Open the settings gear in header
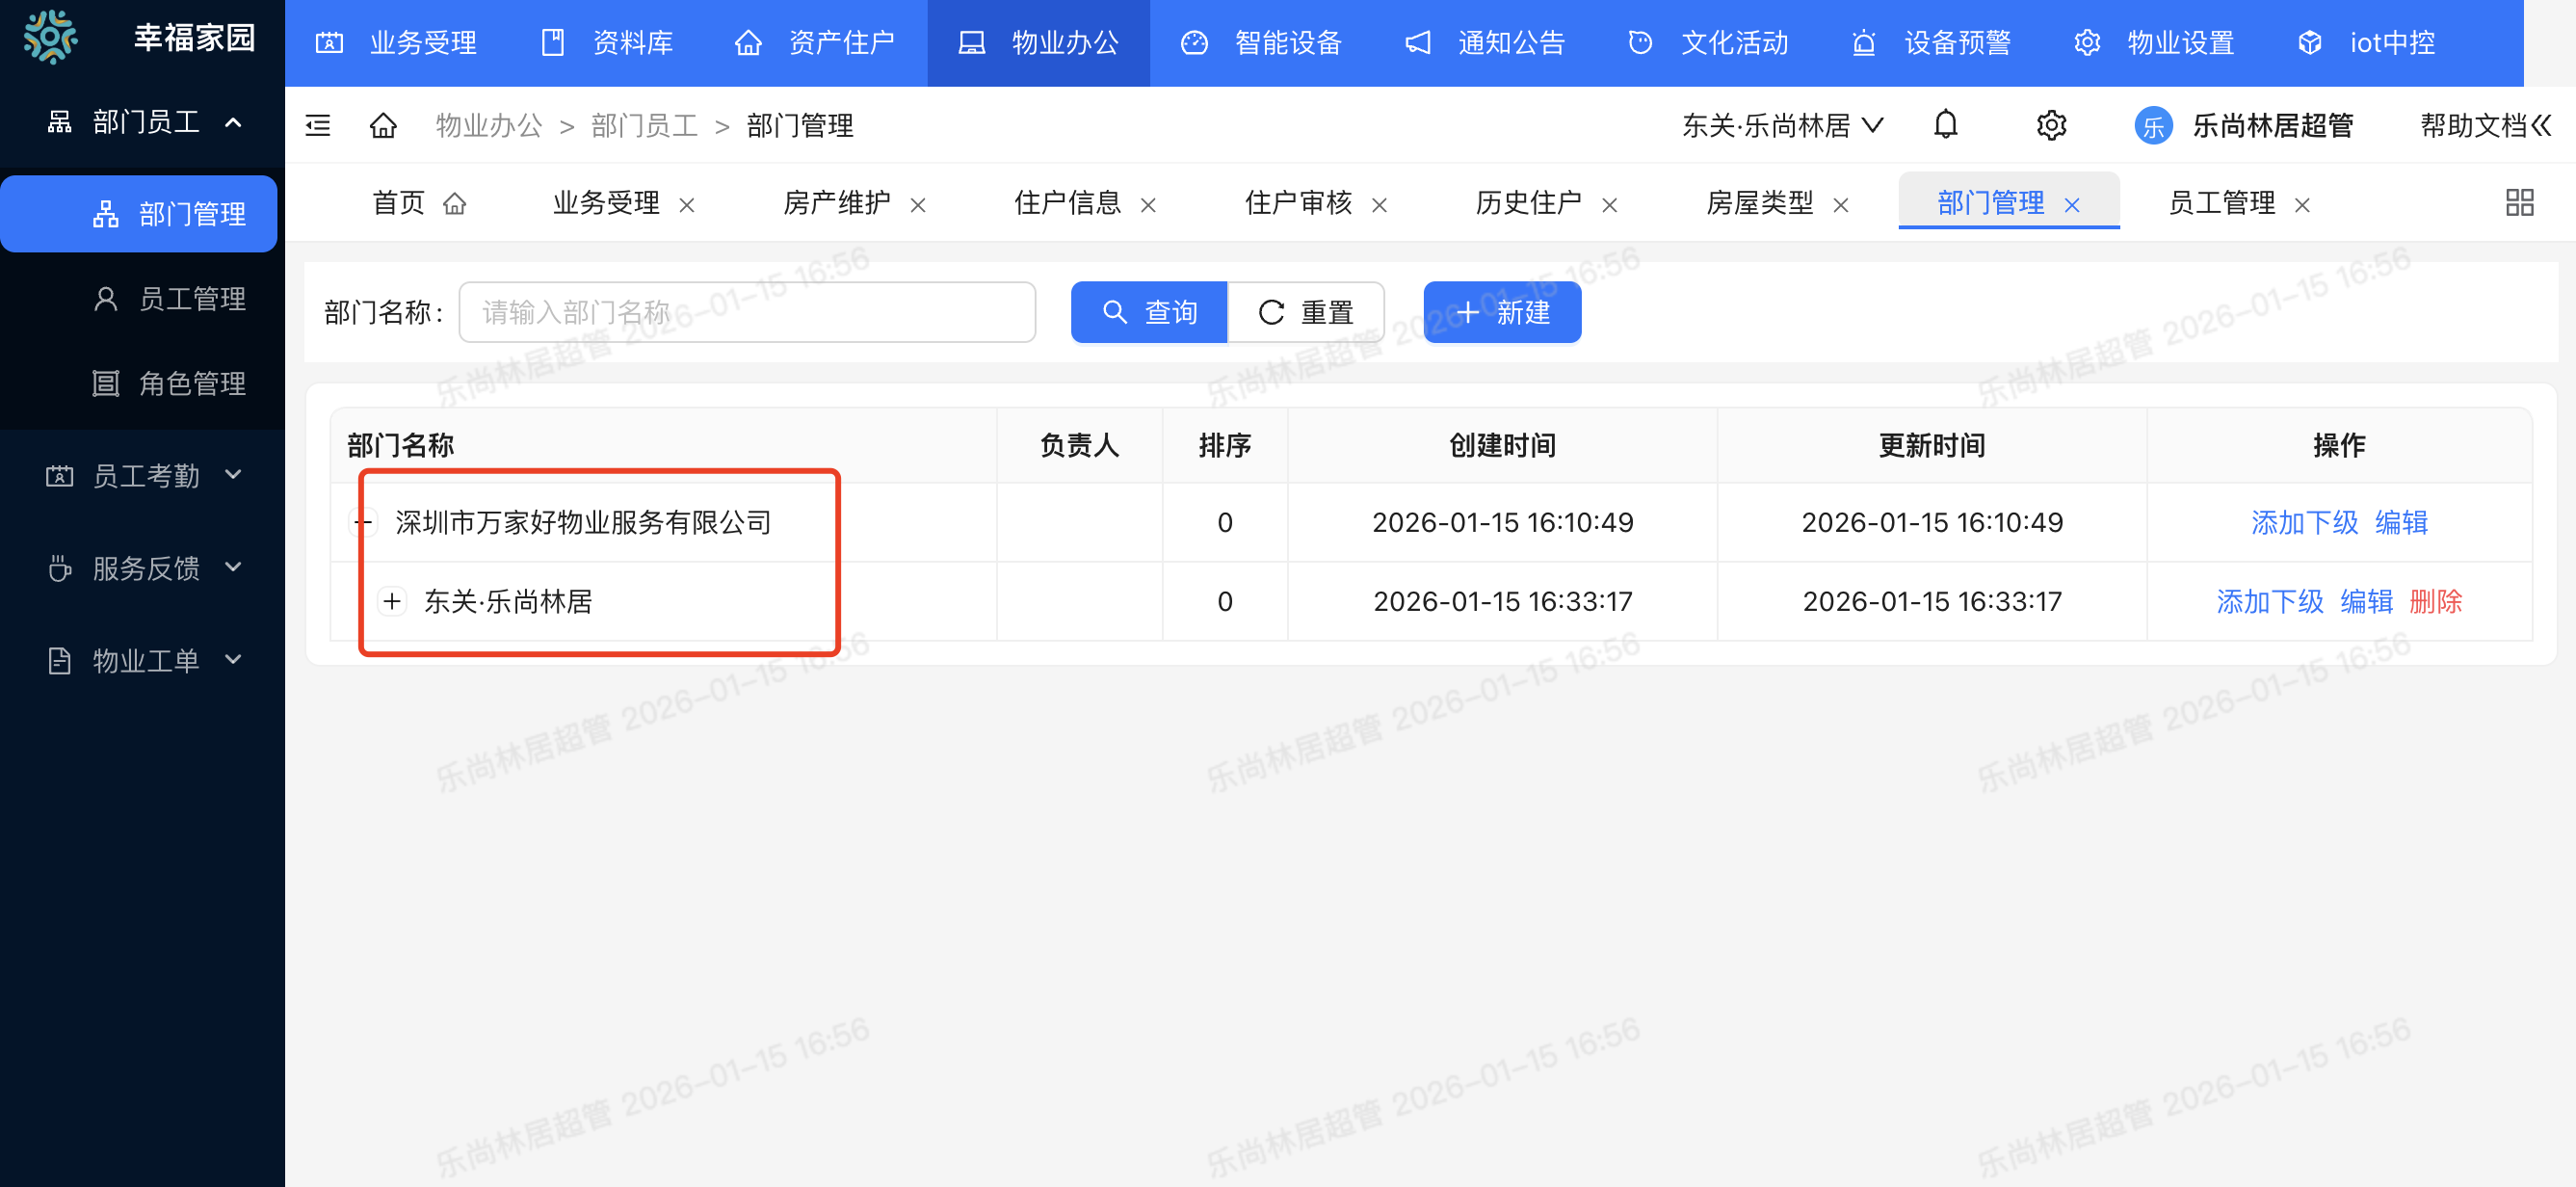The width and height of the screenshot is (2576, 1187). coord(2051,125)
